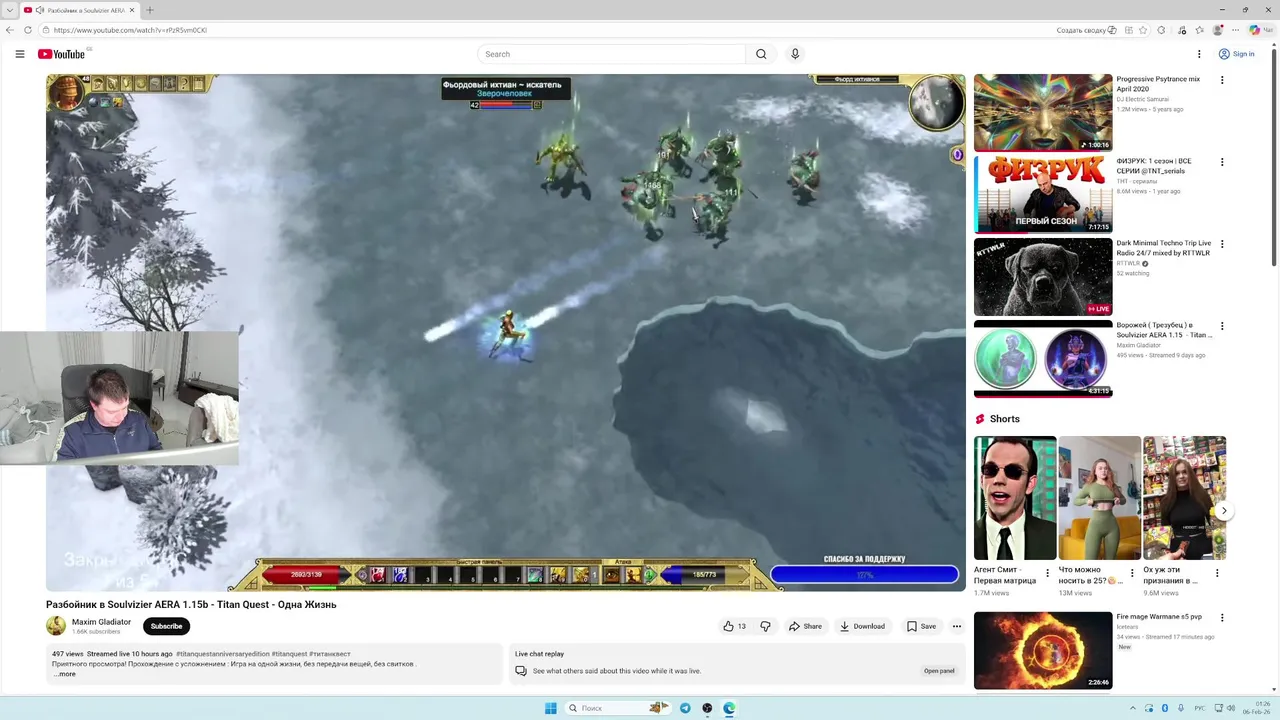Click Создать сводку in address bar

[x=1087, y=30]
